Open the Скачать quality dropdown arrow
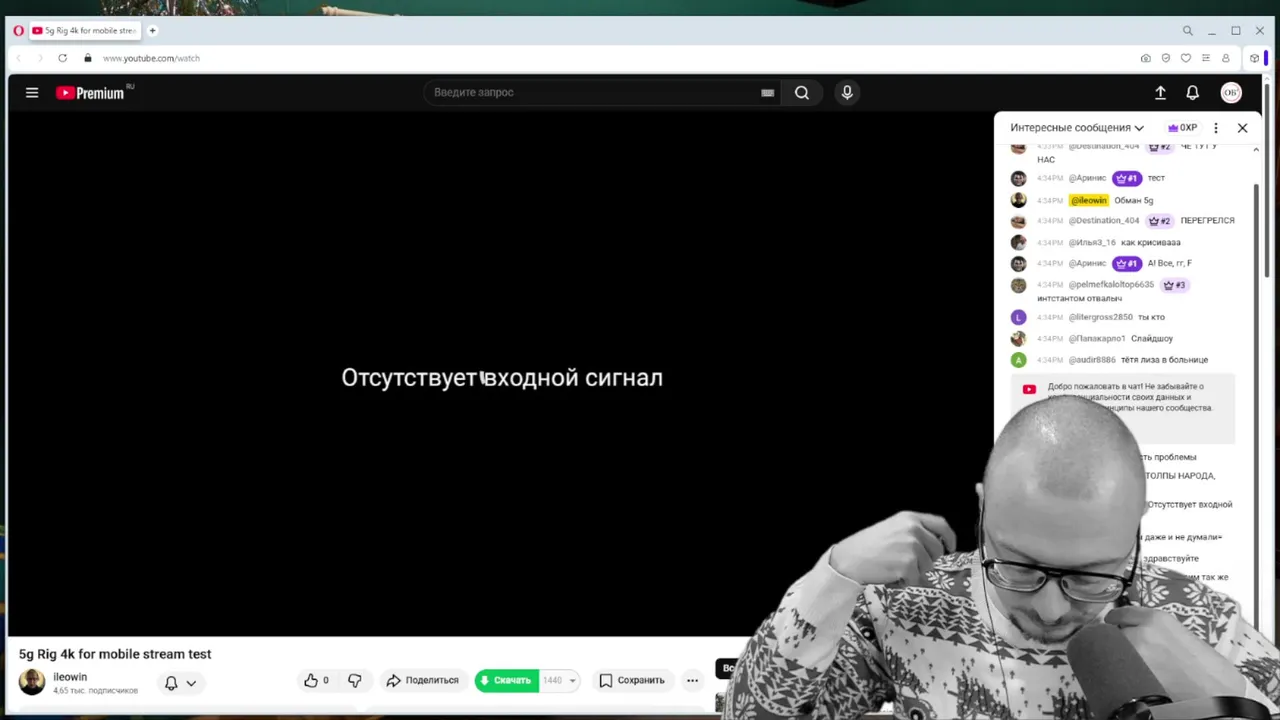This screenshot has width=1280, height=720. [x=572, y=680]
